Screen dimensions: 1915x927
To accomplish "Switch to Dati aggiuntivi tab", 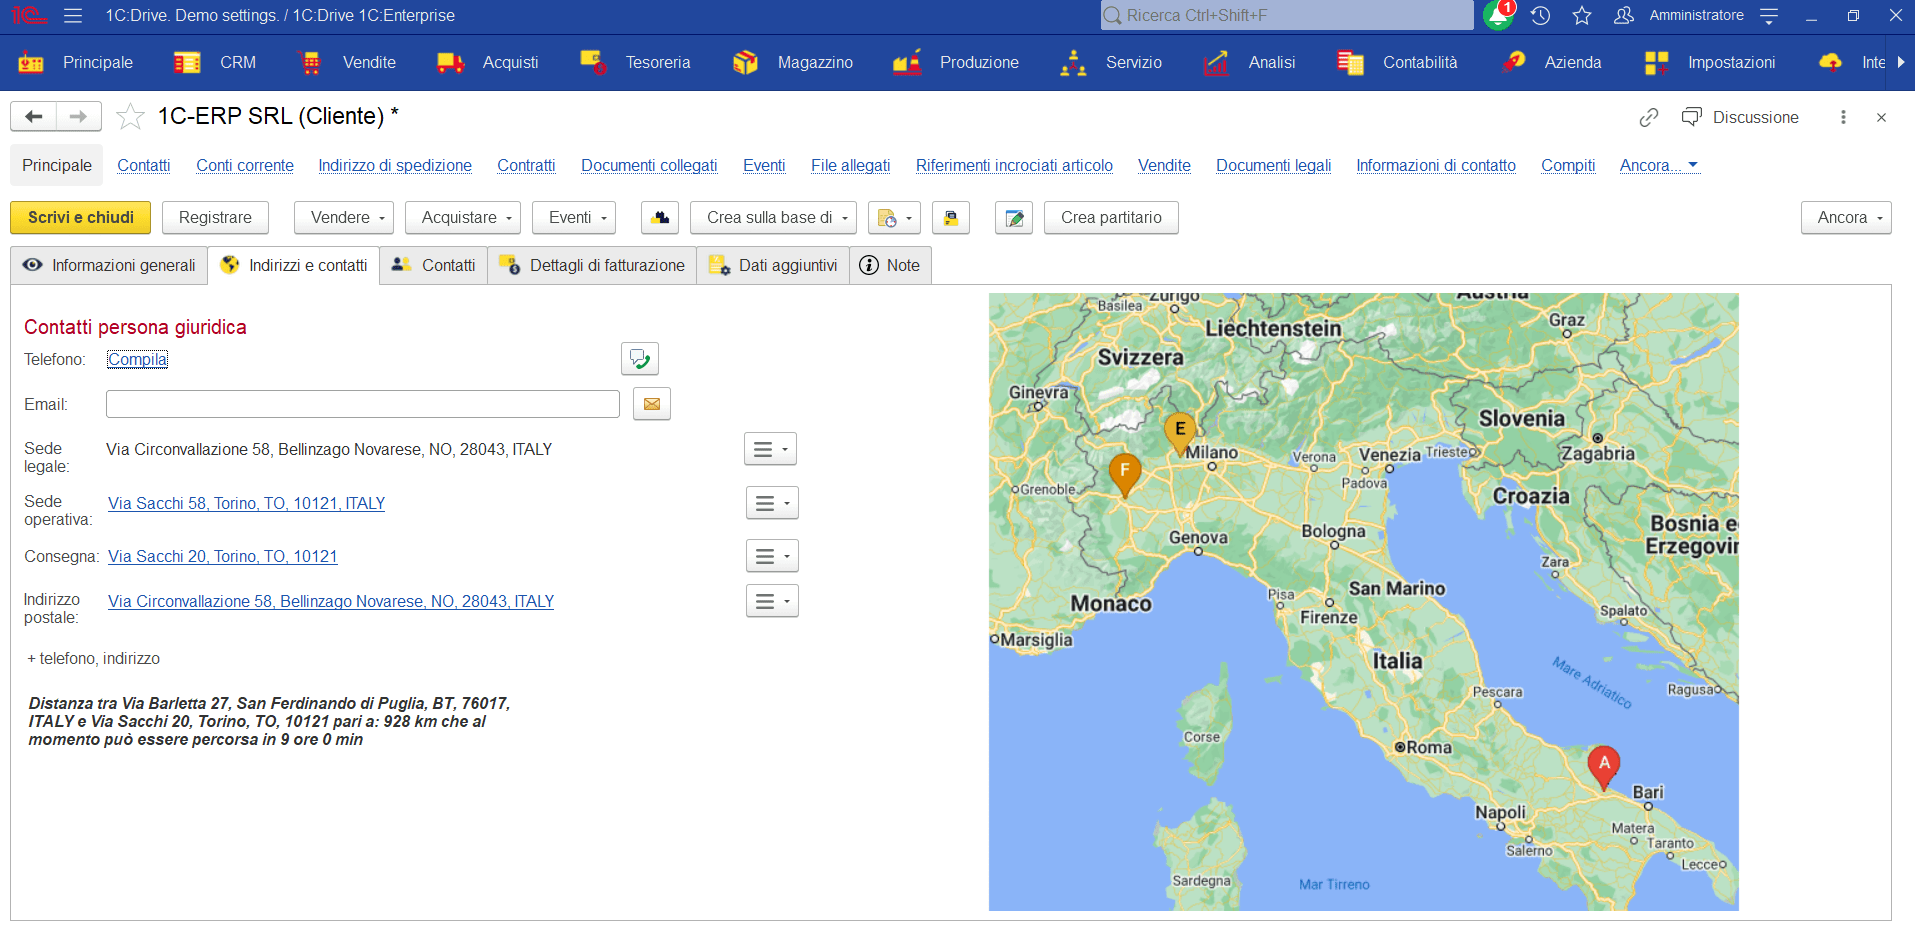I will [x=773, y=265].
